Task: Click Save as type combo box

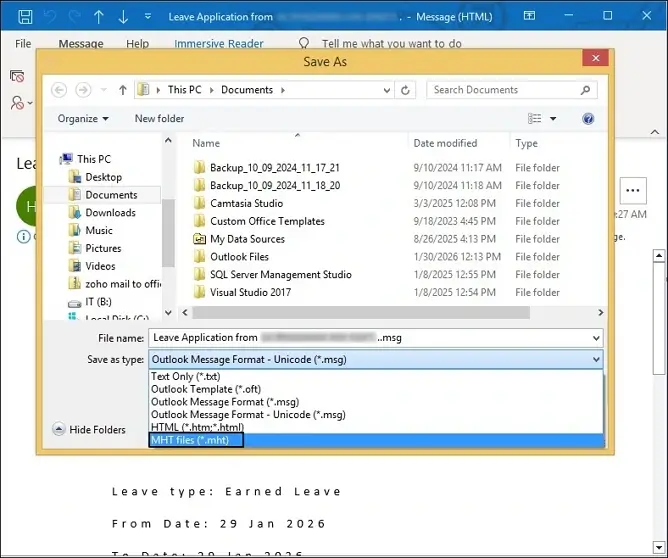Action: pos(376,360)
